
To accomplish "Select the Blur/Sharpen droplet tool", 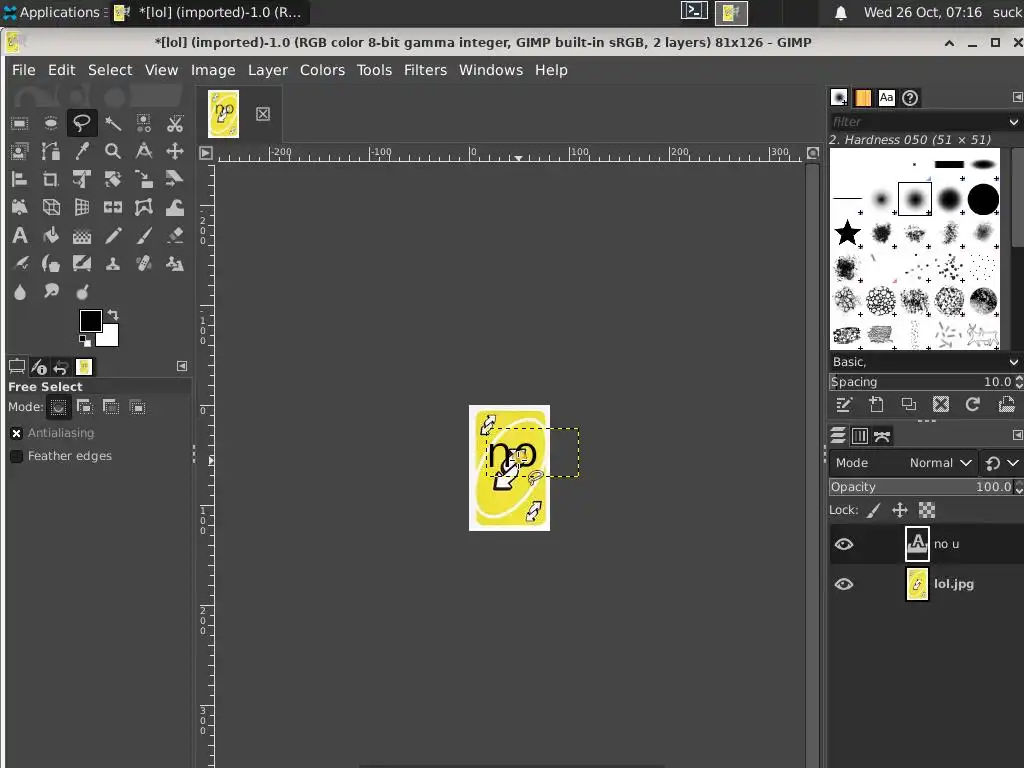I will click(x=20, y=292).
